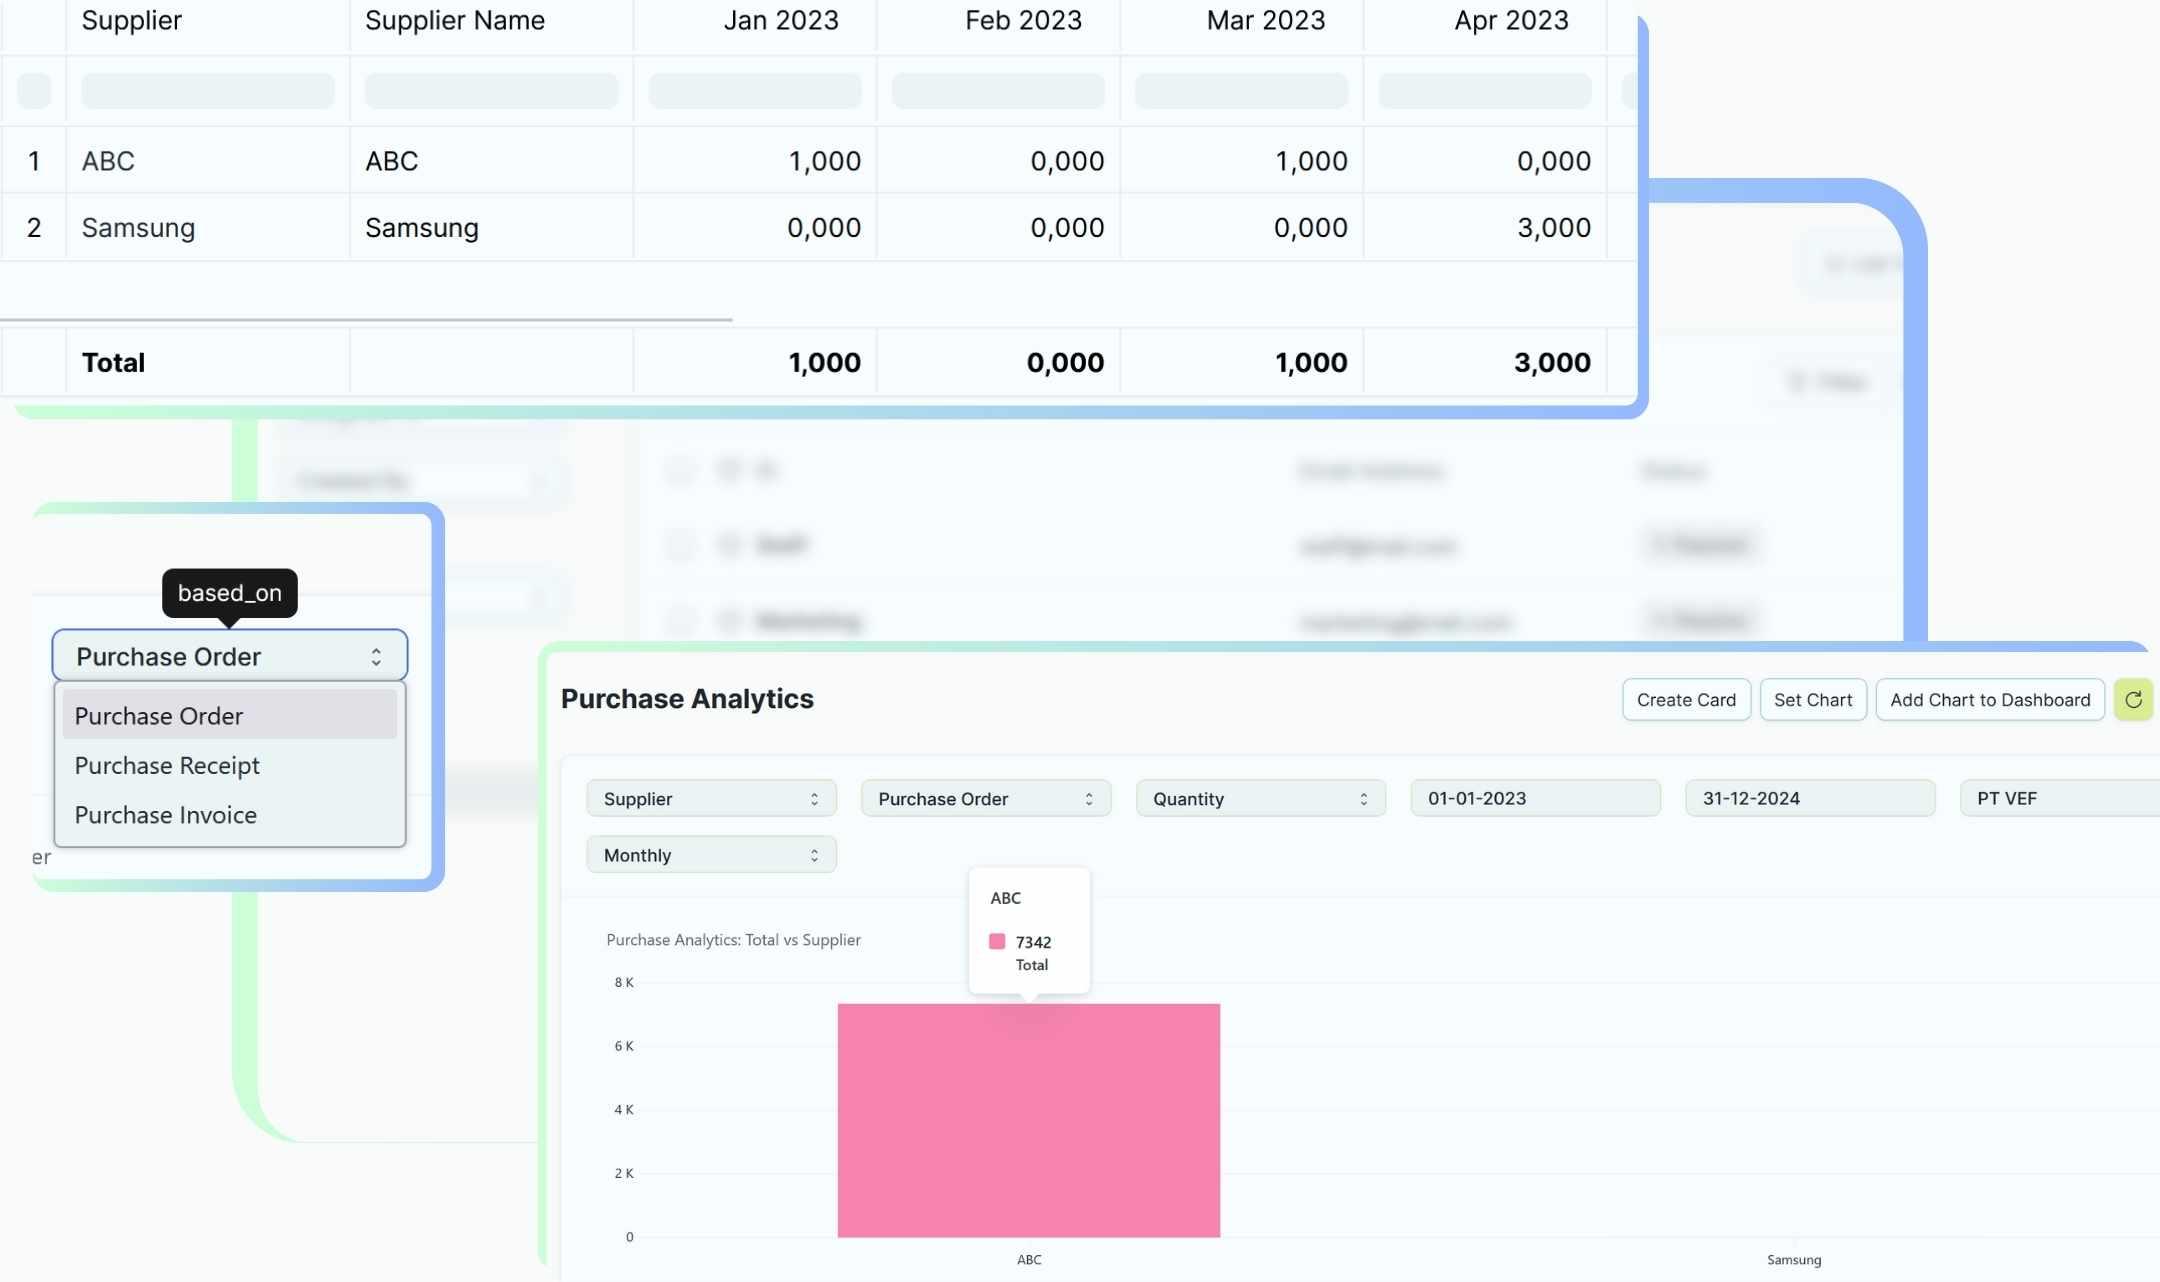Viewport: 2160px width, 1282px height.
Task: Click the Set Chart button
Action: (x=1812, y=700)
